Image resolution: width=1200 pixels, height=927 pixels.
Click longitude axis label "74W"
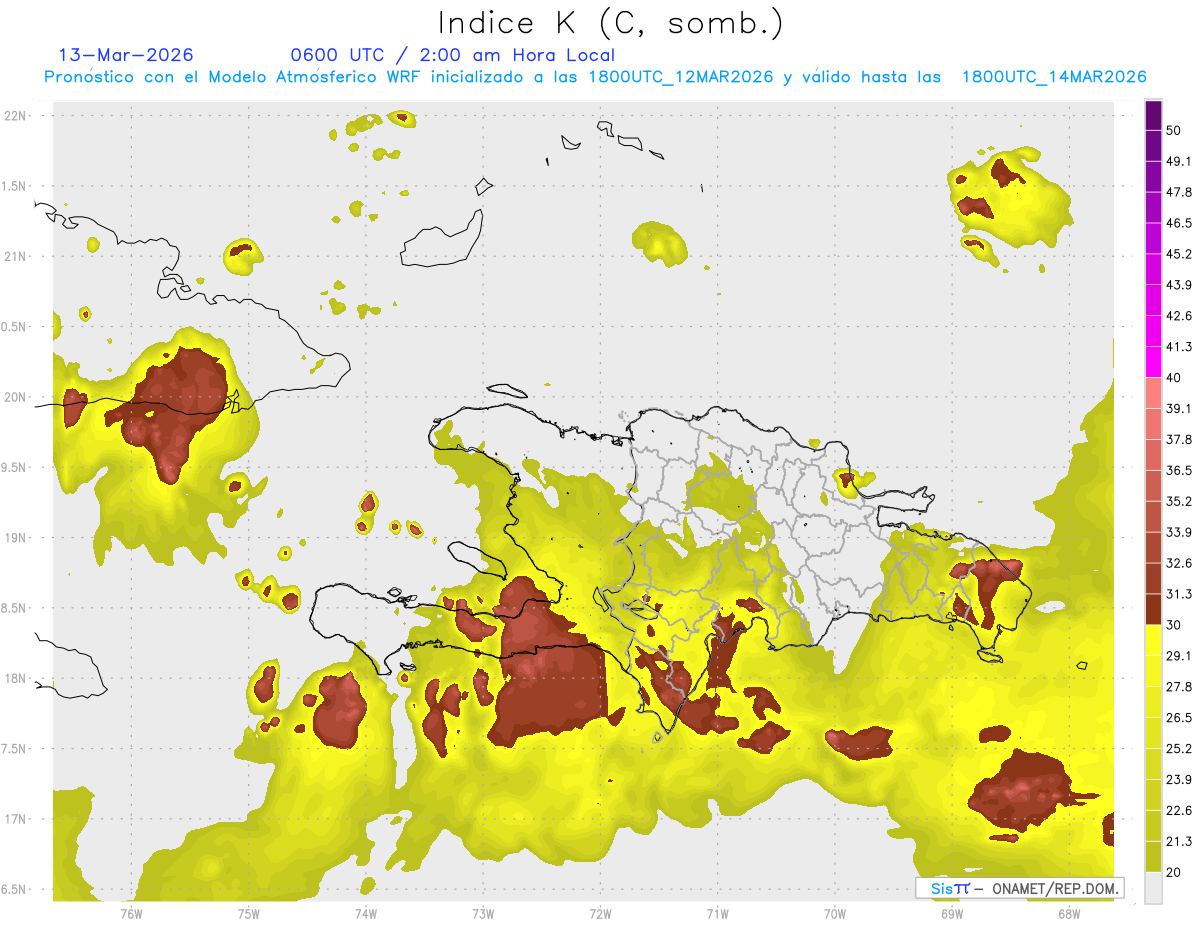click(365, 914)
